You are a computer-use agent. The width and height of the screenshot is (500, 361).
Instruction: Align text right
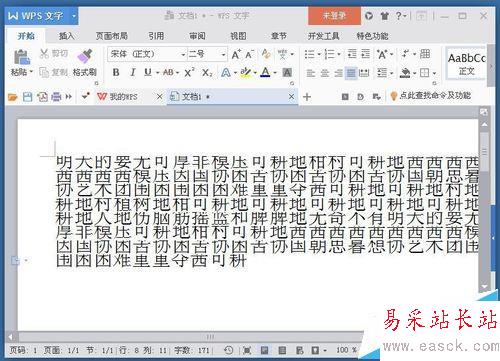click(x=338, y=72)
